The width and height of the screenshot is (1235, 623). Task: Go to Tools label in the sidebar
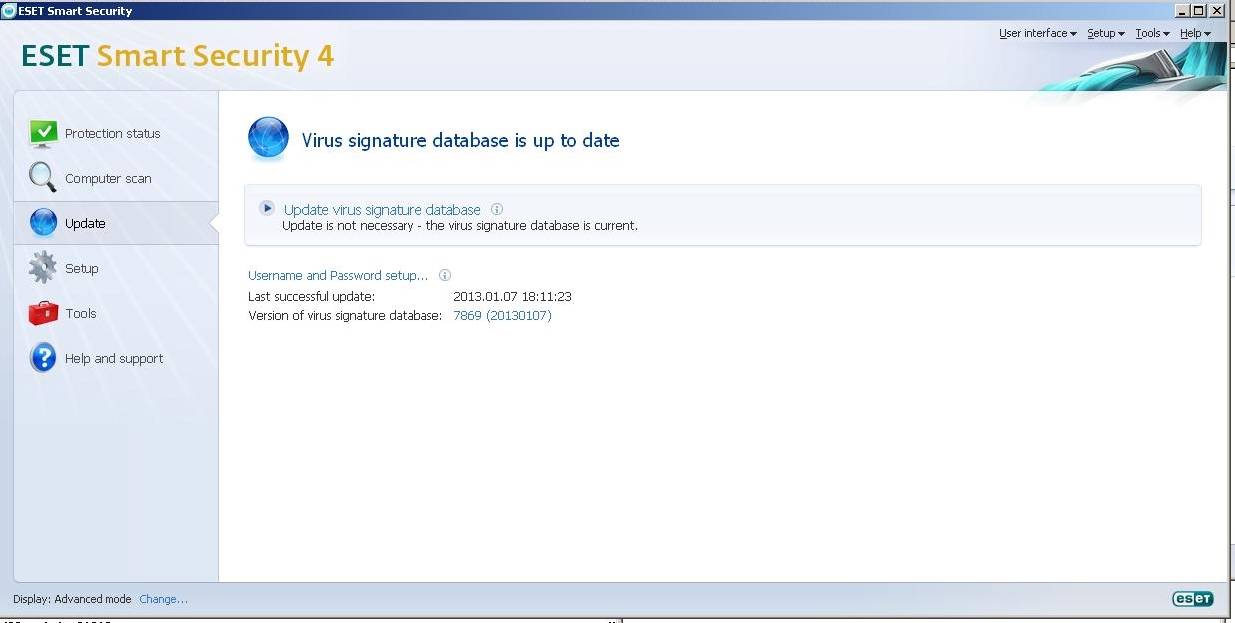[x=81, y=314]
